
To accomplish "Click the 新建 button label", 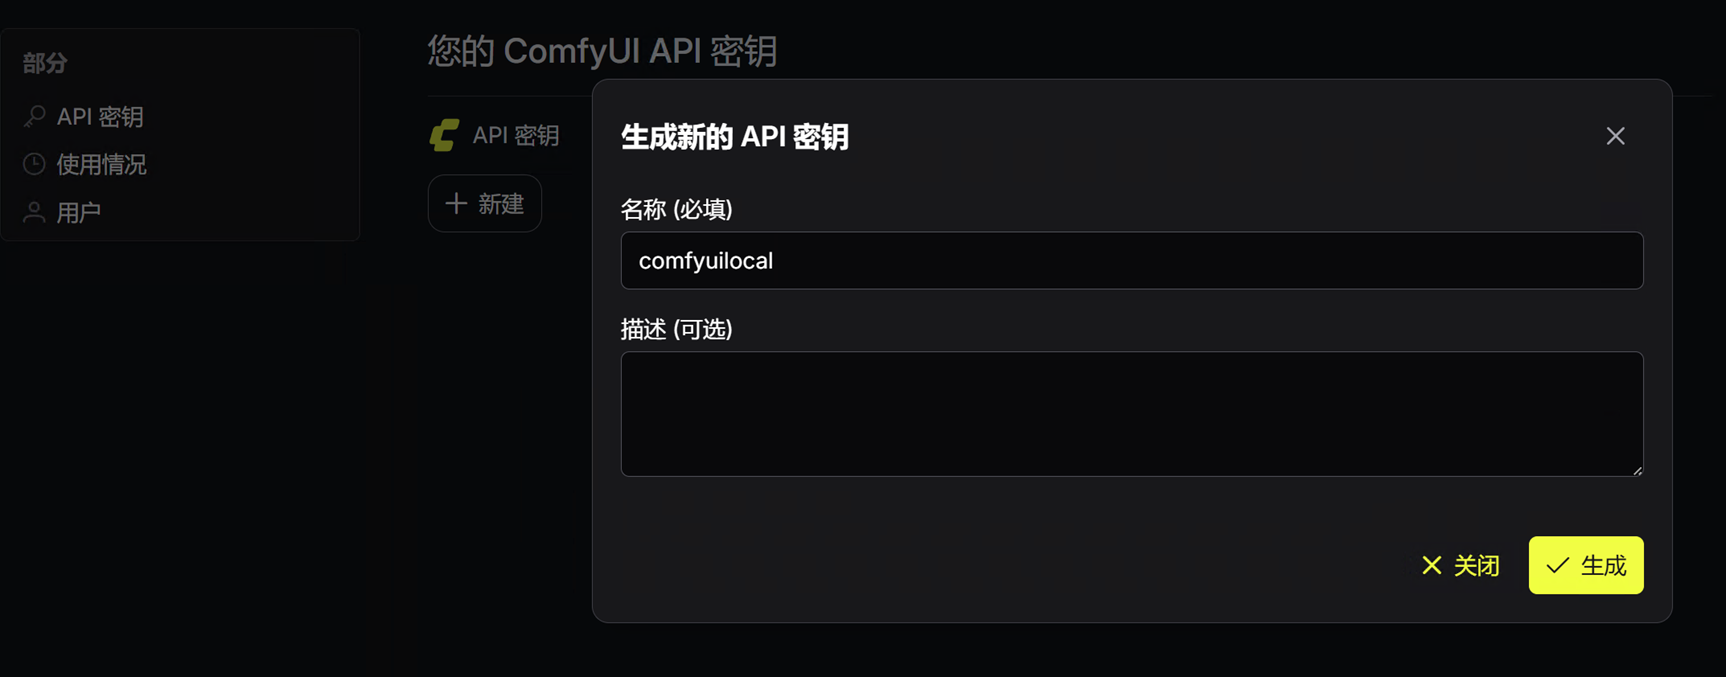I will pyautogui.click(x=501, y=204).
